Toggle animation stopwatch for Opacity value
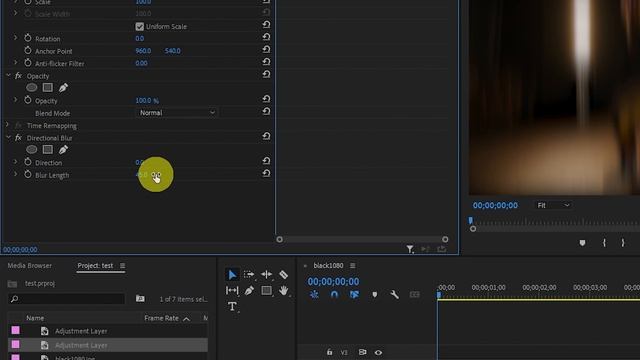Screen dimensions: 640x360 click(x=28, y=100)
